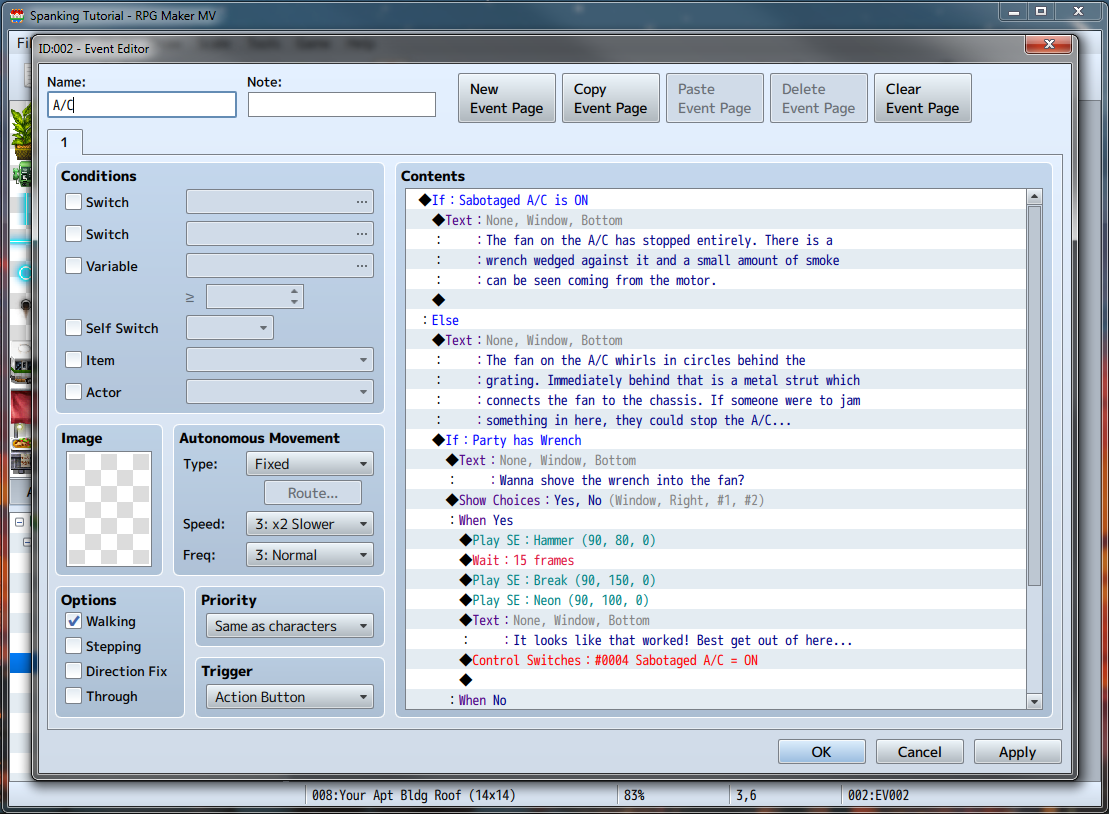
Task: Open the Item condition dropdown
Action: [280, 360]
